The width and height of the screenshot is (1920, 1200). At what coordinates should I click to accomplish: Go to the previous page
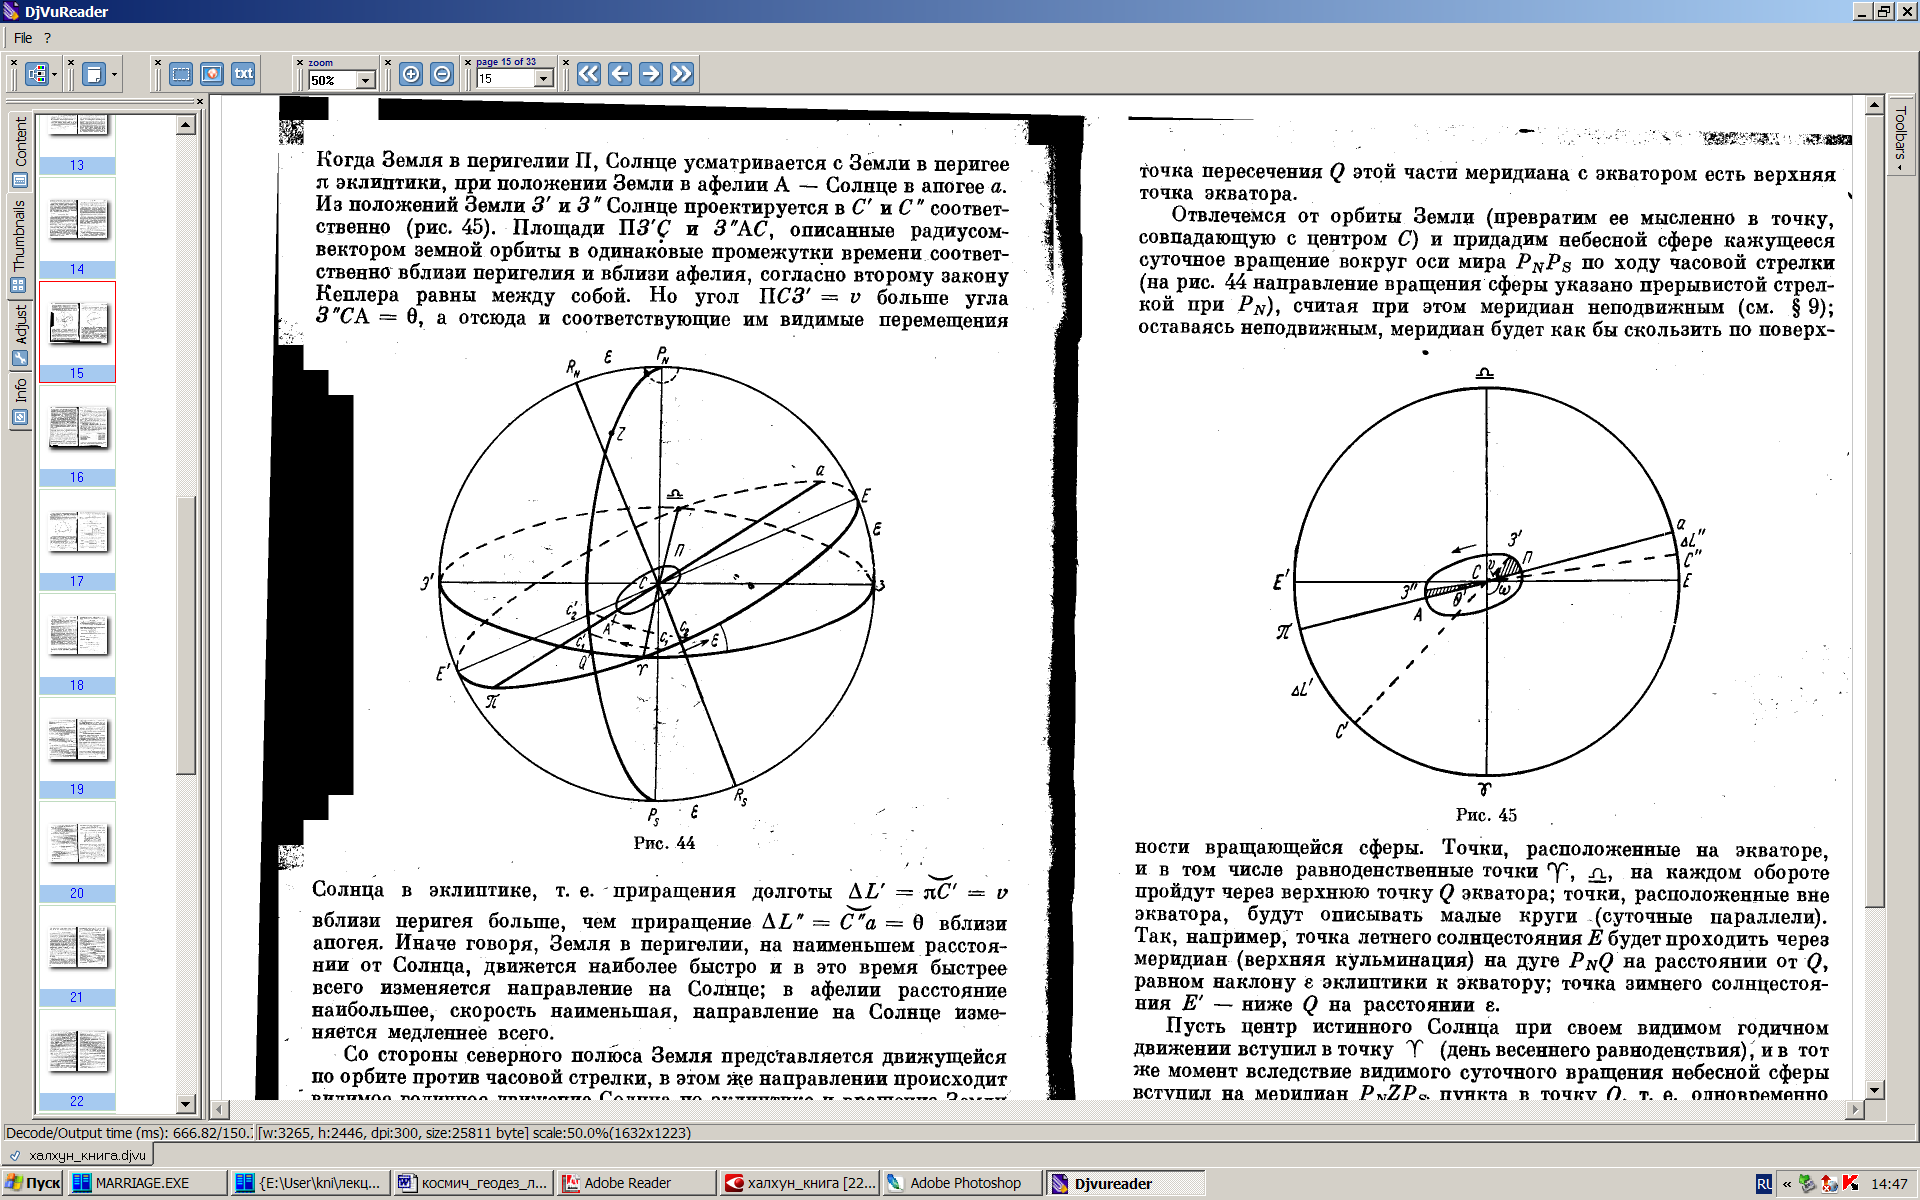click(x=620, y=74)
